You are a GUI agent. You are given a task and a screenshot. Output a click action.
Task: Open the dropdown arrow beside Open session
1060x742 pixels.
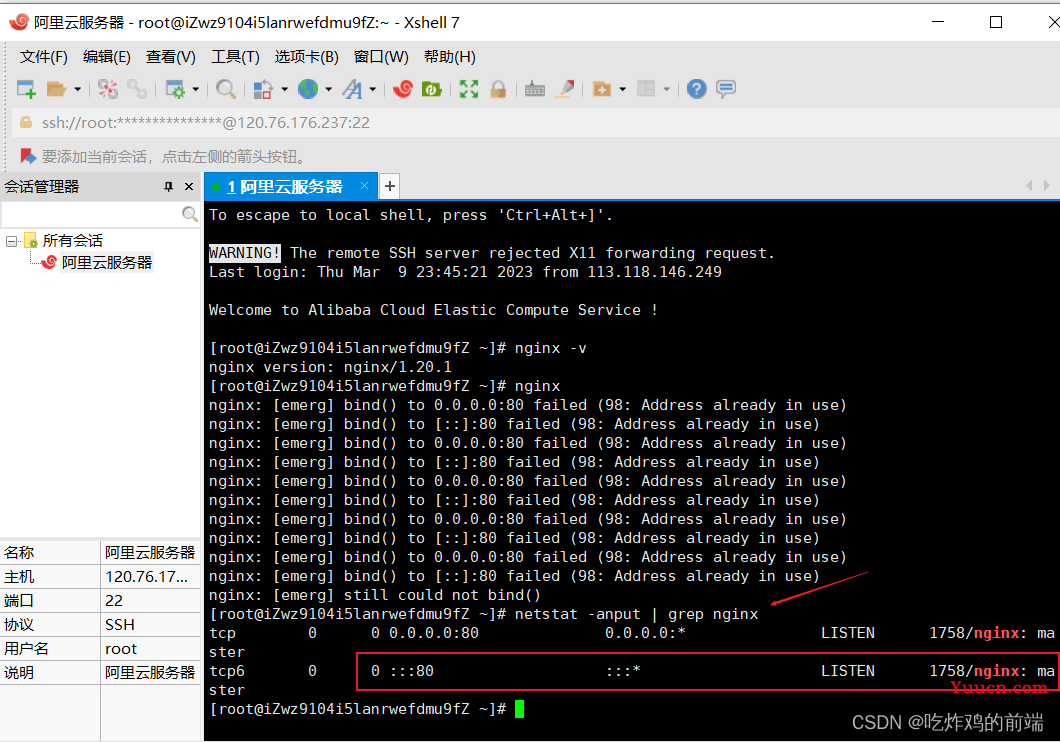pos(77,89)
